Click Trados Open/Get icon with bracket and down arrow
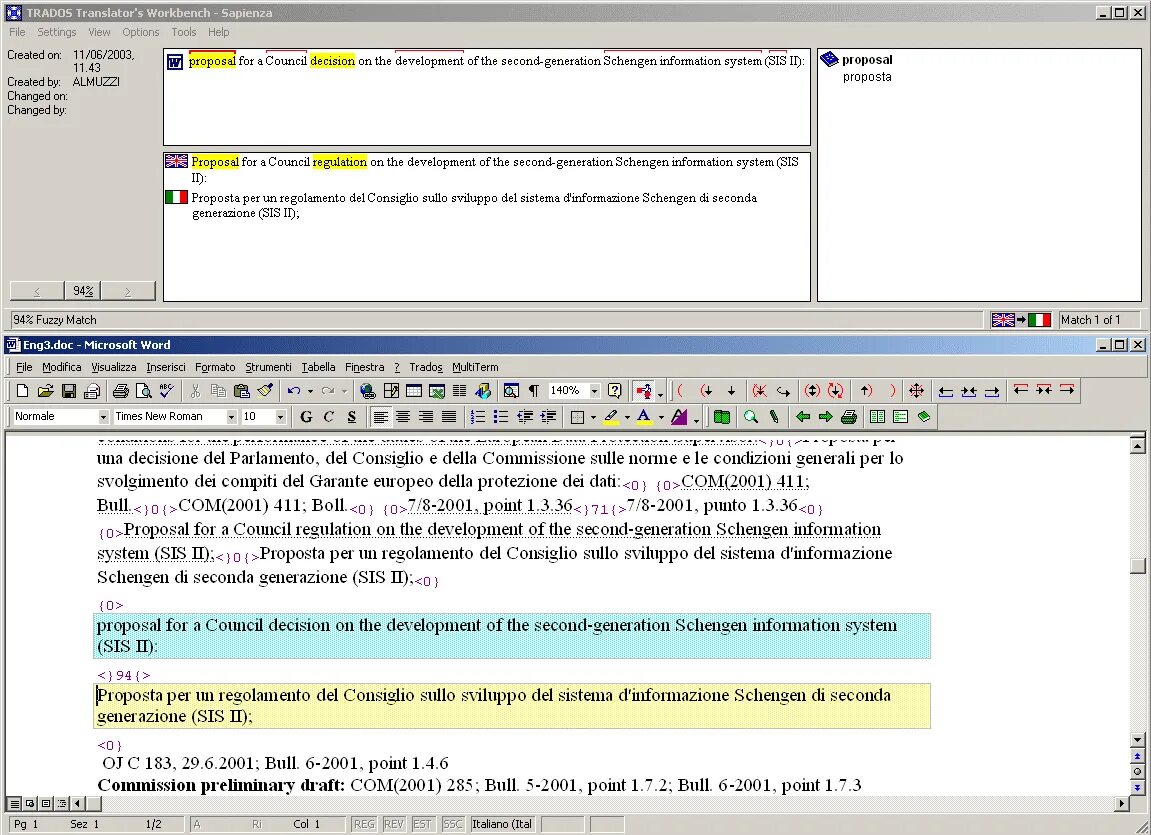Viewport: 1151px width, 835px height. pyautogui.click(x=706, y=391)
